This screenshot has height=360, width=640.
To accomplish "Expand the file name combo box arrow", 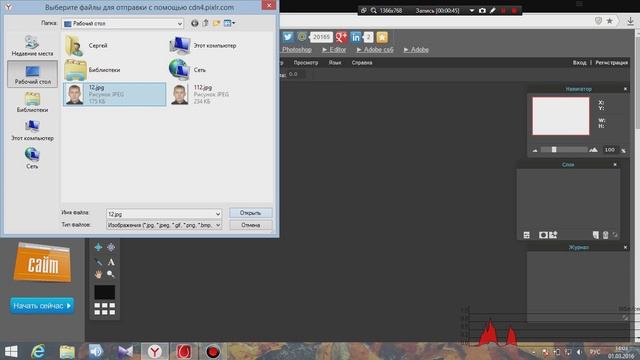I will click(218, 214).
